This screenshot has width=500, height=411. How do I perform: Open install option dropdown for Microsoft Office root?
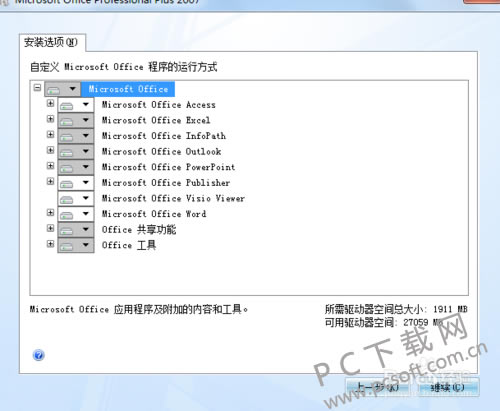tap(63, 89)
